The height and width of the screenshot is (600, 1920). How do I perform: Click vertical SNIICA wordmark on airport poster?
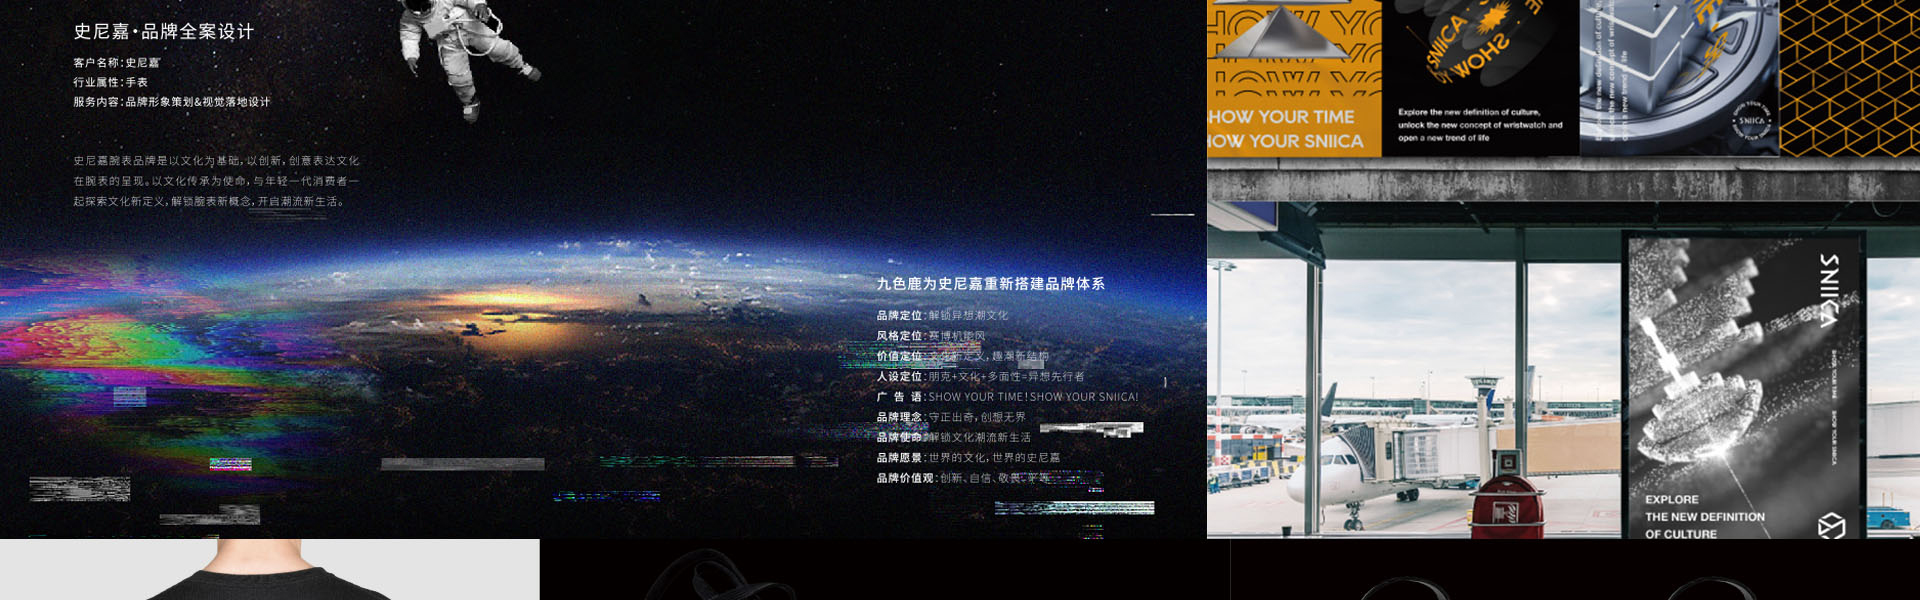point(1828,290)
